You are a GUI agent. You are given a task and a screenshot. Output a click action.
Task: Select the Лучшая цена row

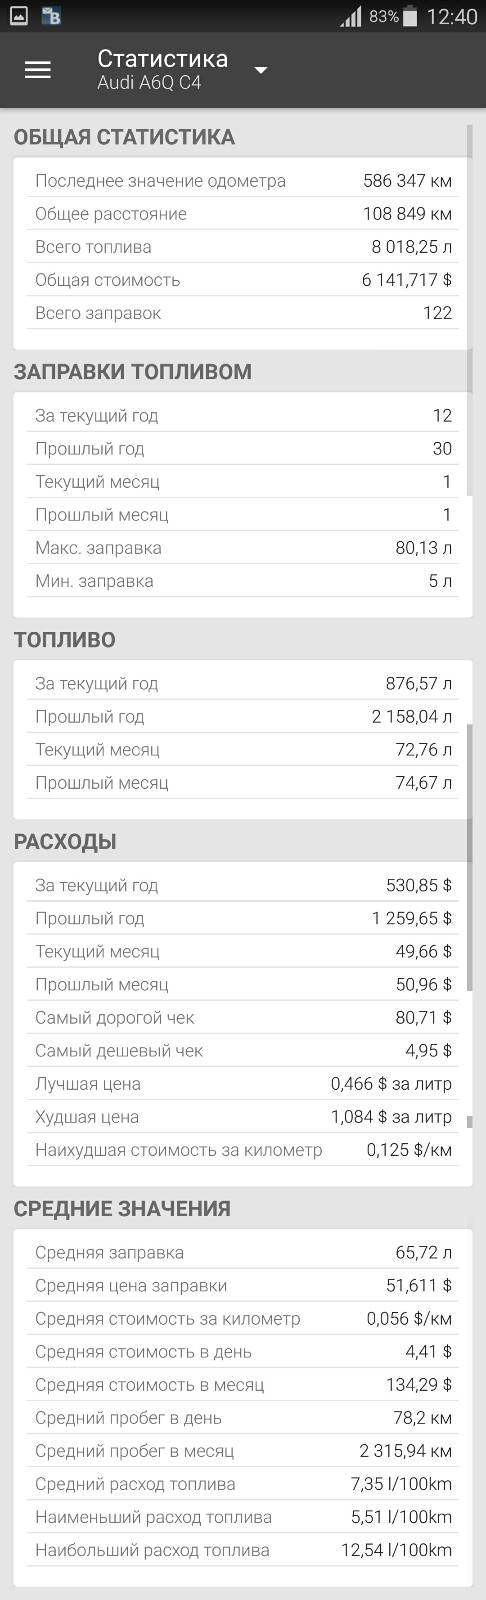coord(243,1084)
